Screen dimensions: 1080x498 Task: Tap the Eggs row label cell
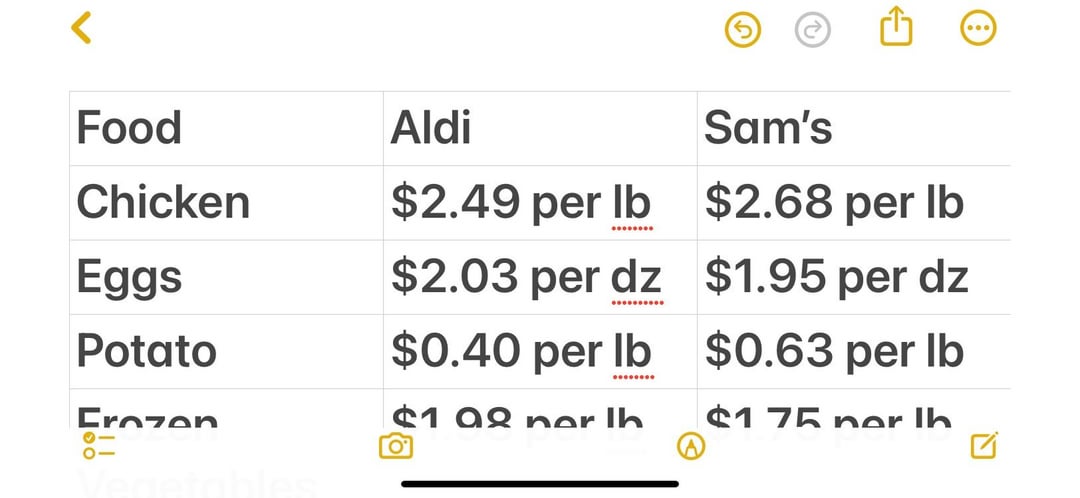pos(227,278)
